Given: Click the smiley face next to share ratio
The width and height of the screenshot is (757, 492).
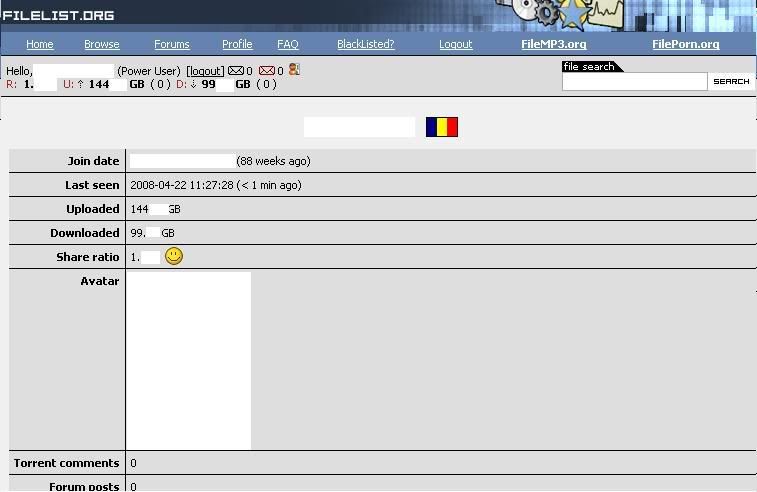Looking at the screenshot, I should point(174,256).
